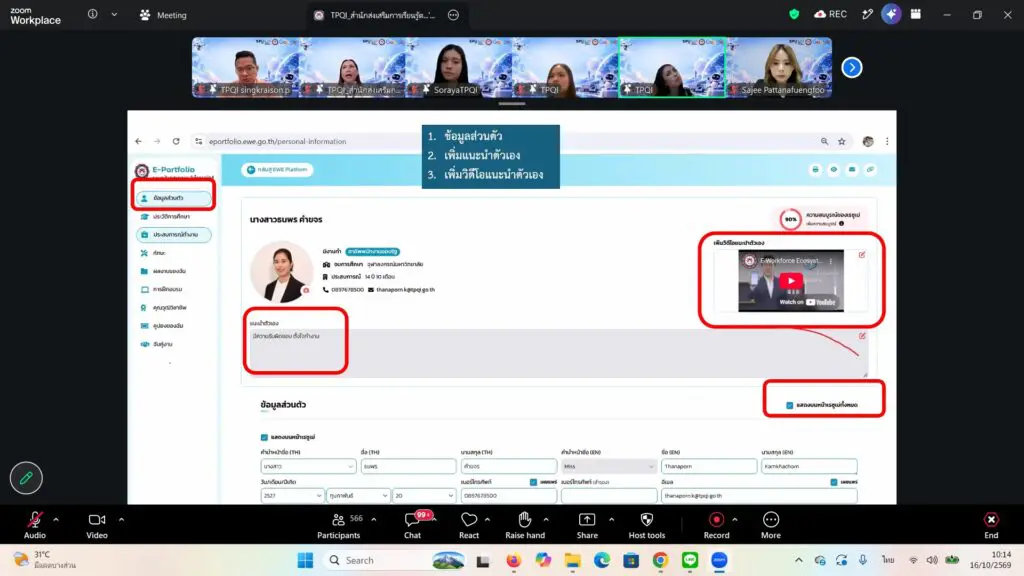The image size is (1024, 576).
Task: Open the Meeting tab in Zoom Workplace
Action: [x=163, y=15]
